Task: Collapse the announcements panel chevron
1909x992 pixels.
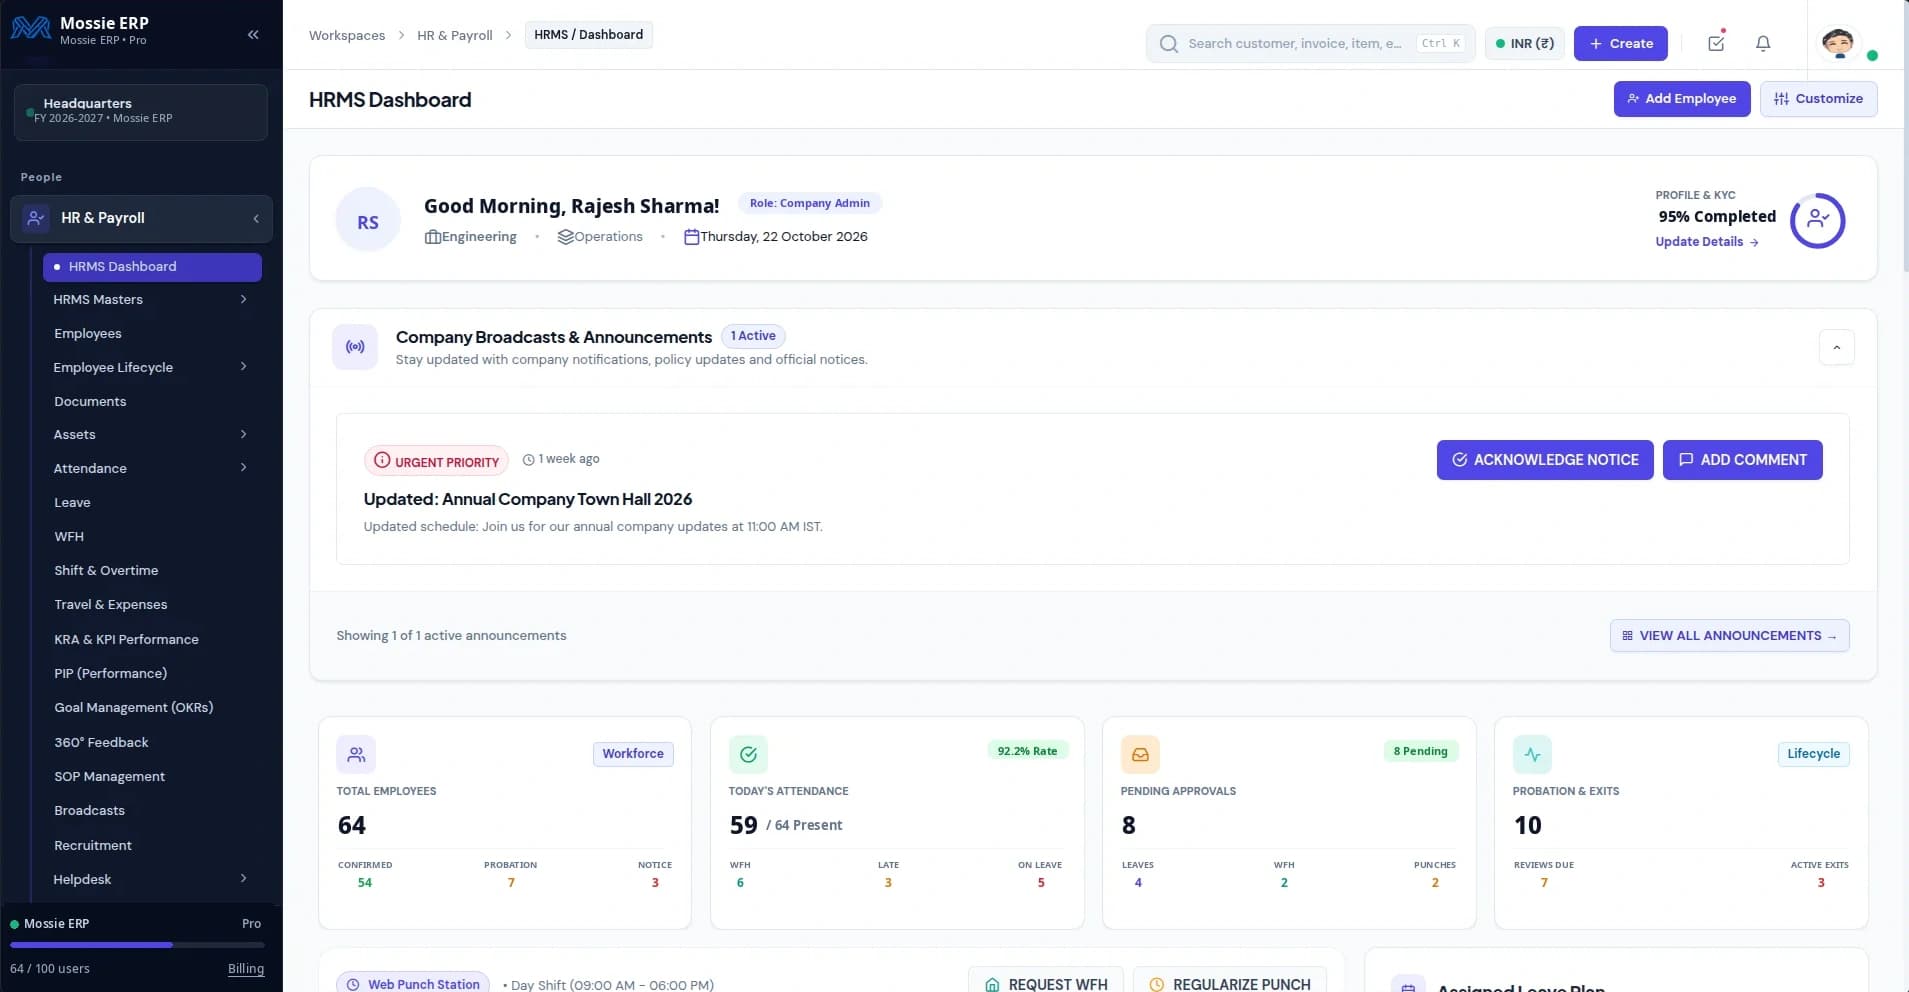Action: (x=1836, y=348)
